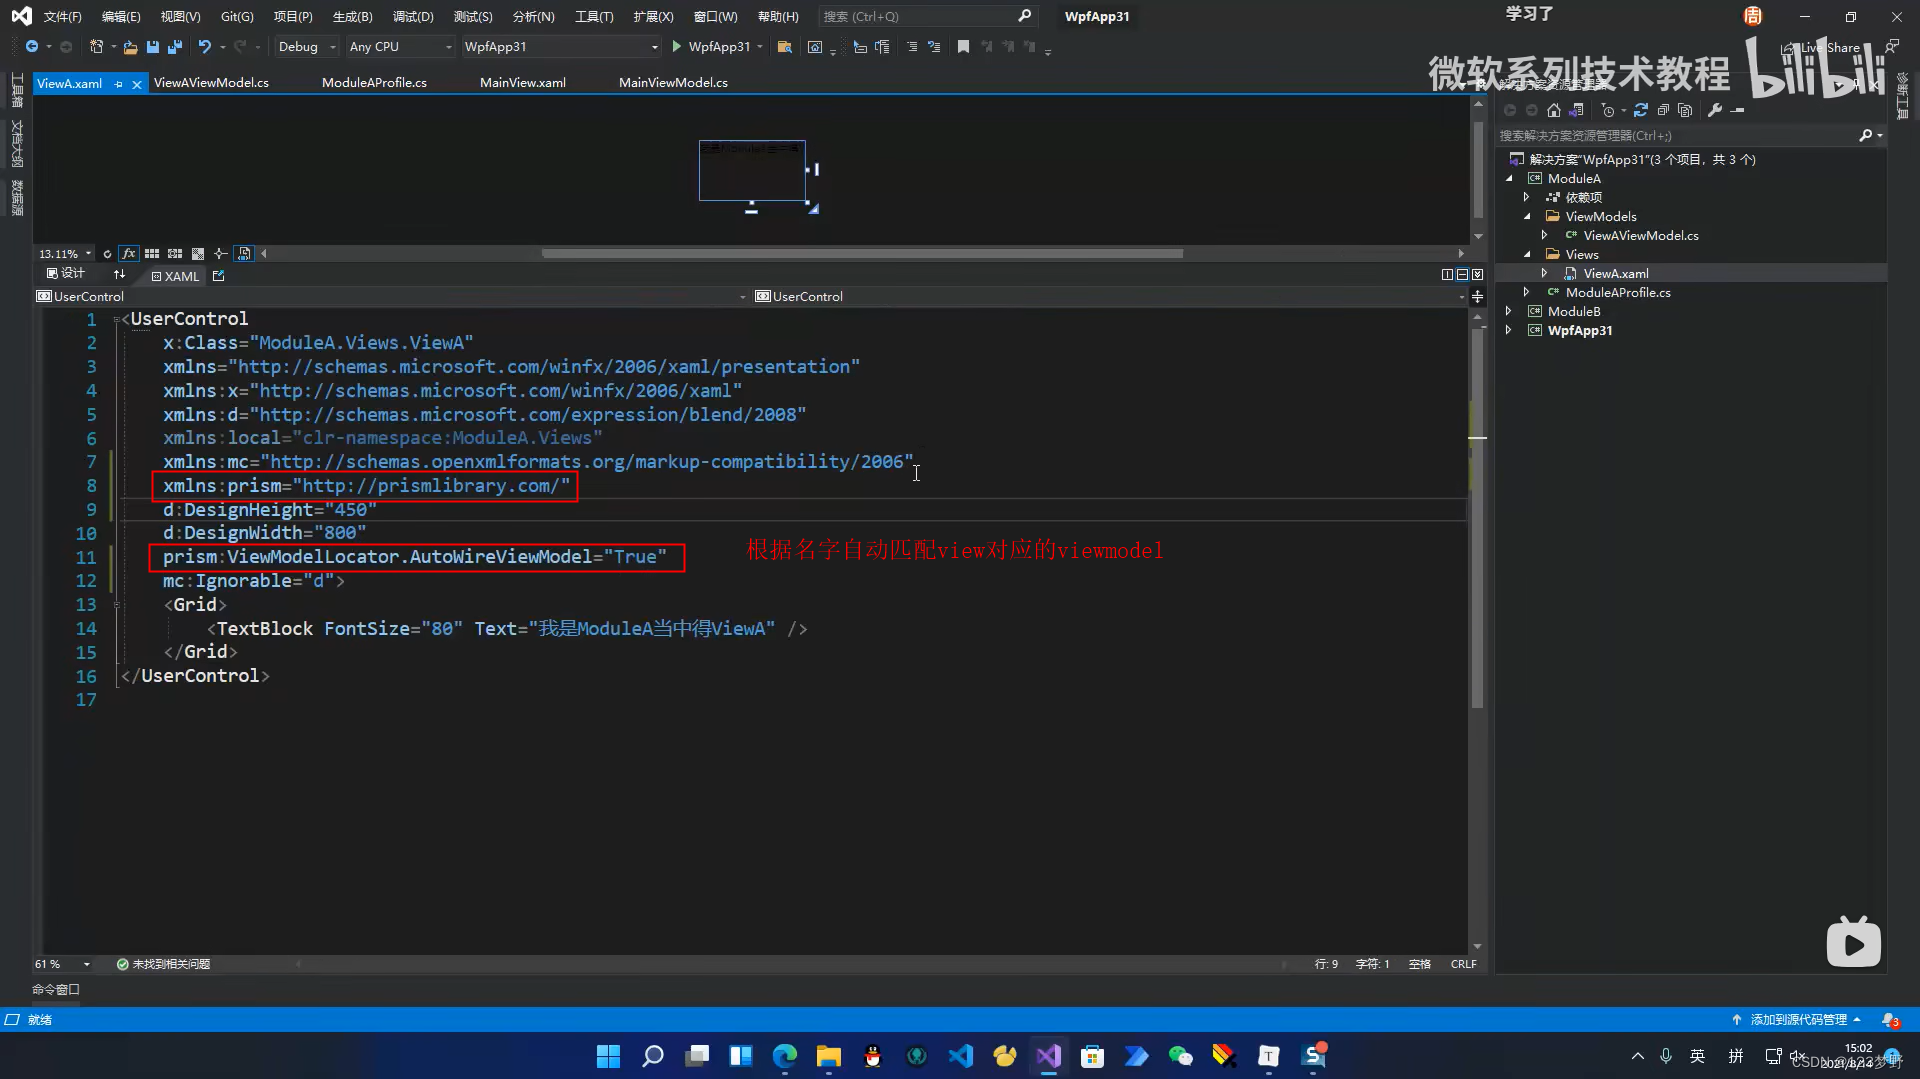Image resolution: width=1920 pixels, height=1079 pixels.
Task: Click the new project toolbar icon
Action: [96, 47]
